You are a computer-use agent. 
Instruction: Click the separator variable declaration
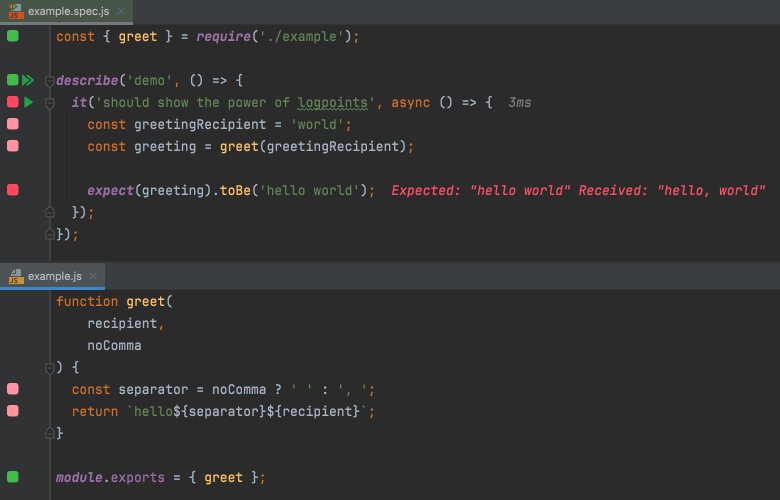coord(153,390)
